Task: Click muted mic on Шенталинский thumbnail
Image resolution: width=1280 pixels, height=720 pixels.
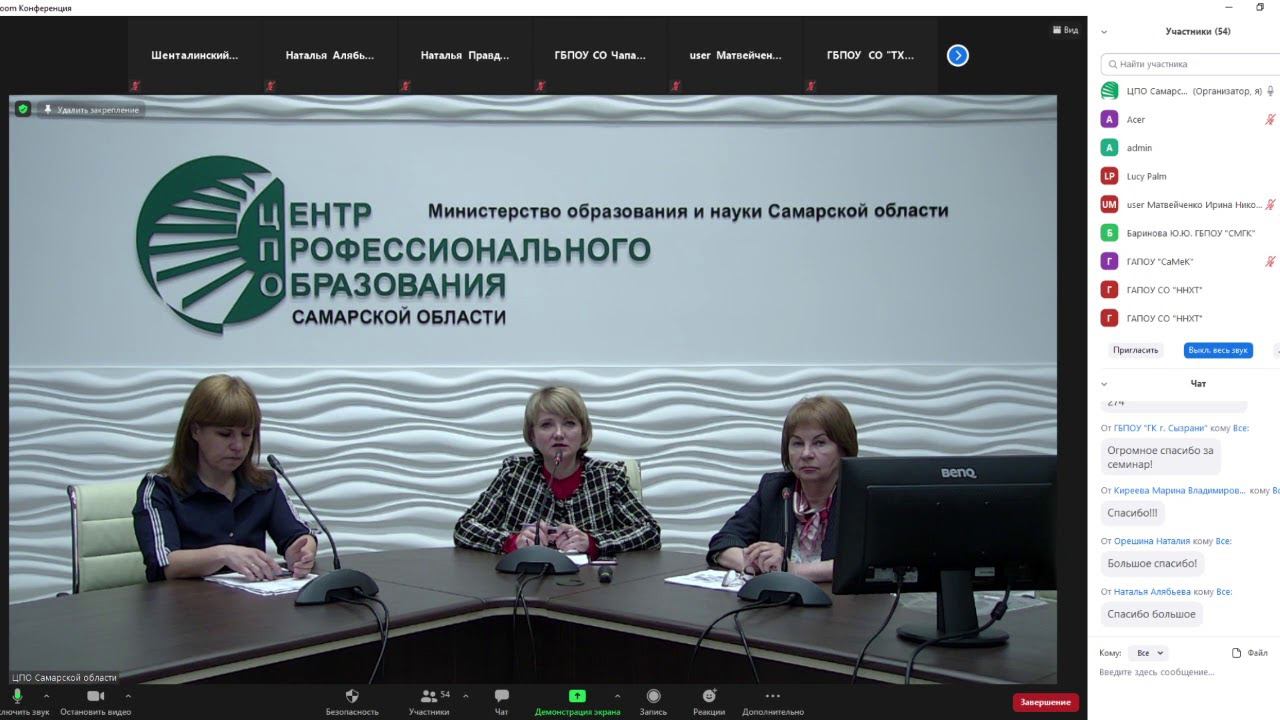Action: tap(135, 86)
